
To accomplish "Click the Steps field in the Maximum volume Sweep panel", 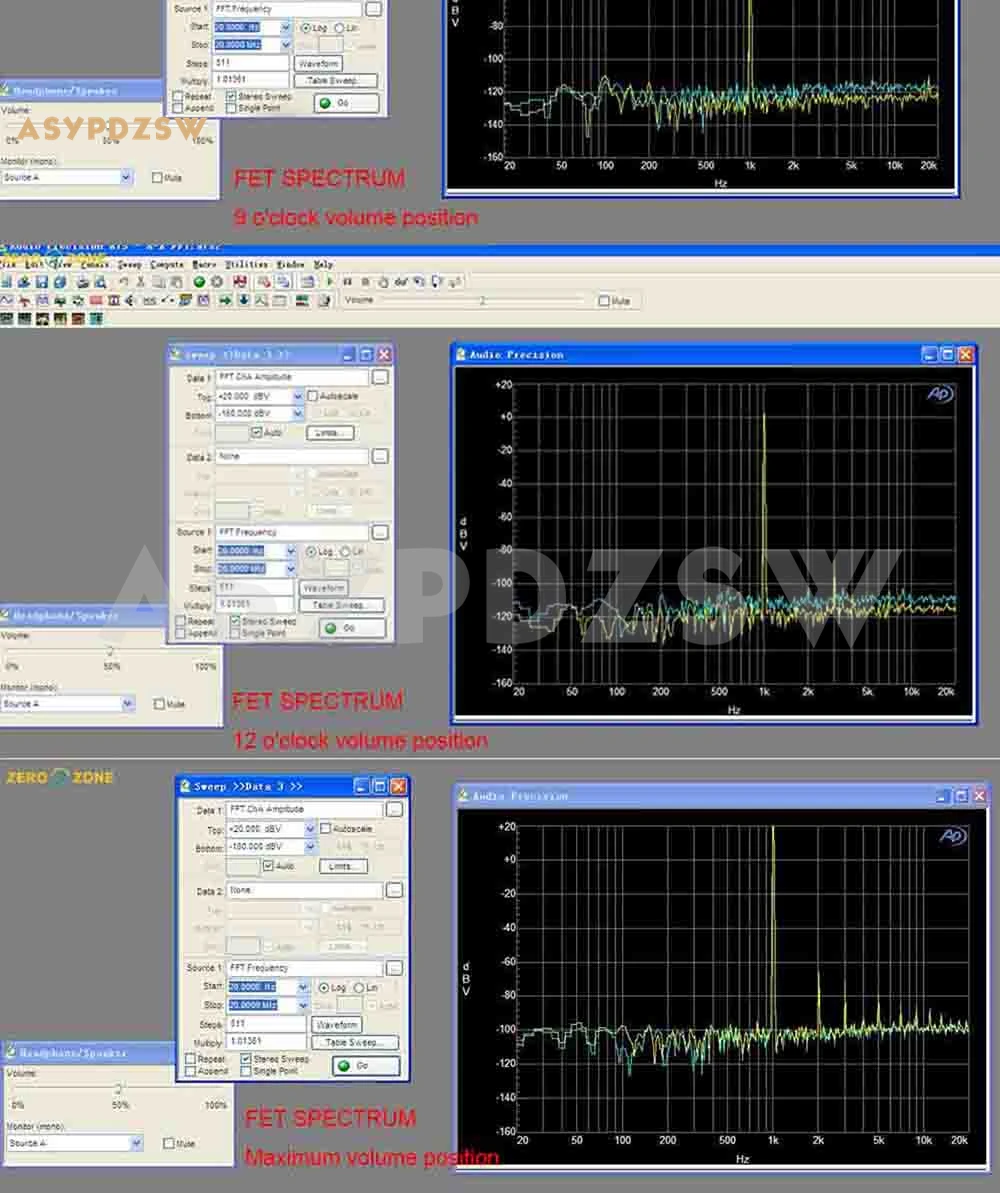I will (266, 1024).
